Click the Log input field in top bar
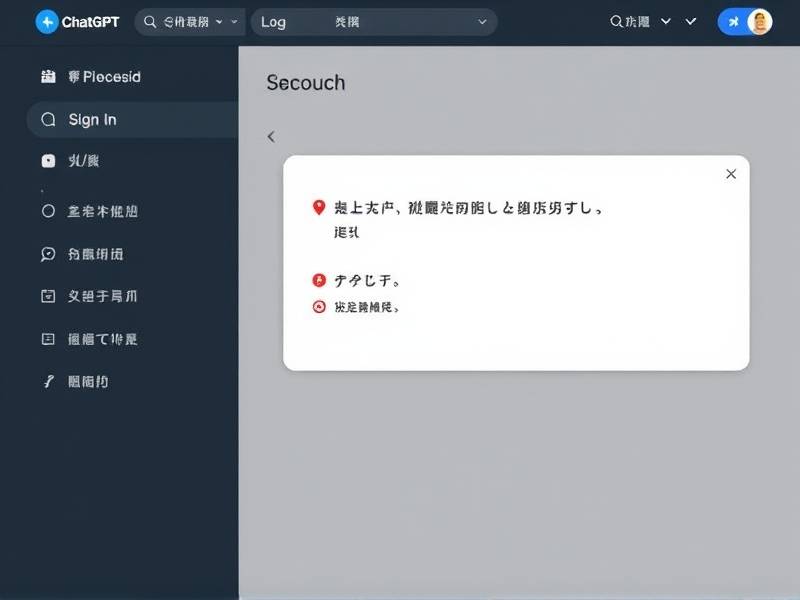The image size is (800, 600). pyautogui.click(x=370, y=22)
